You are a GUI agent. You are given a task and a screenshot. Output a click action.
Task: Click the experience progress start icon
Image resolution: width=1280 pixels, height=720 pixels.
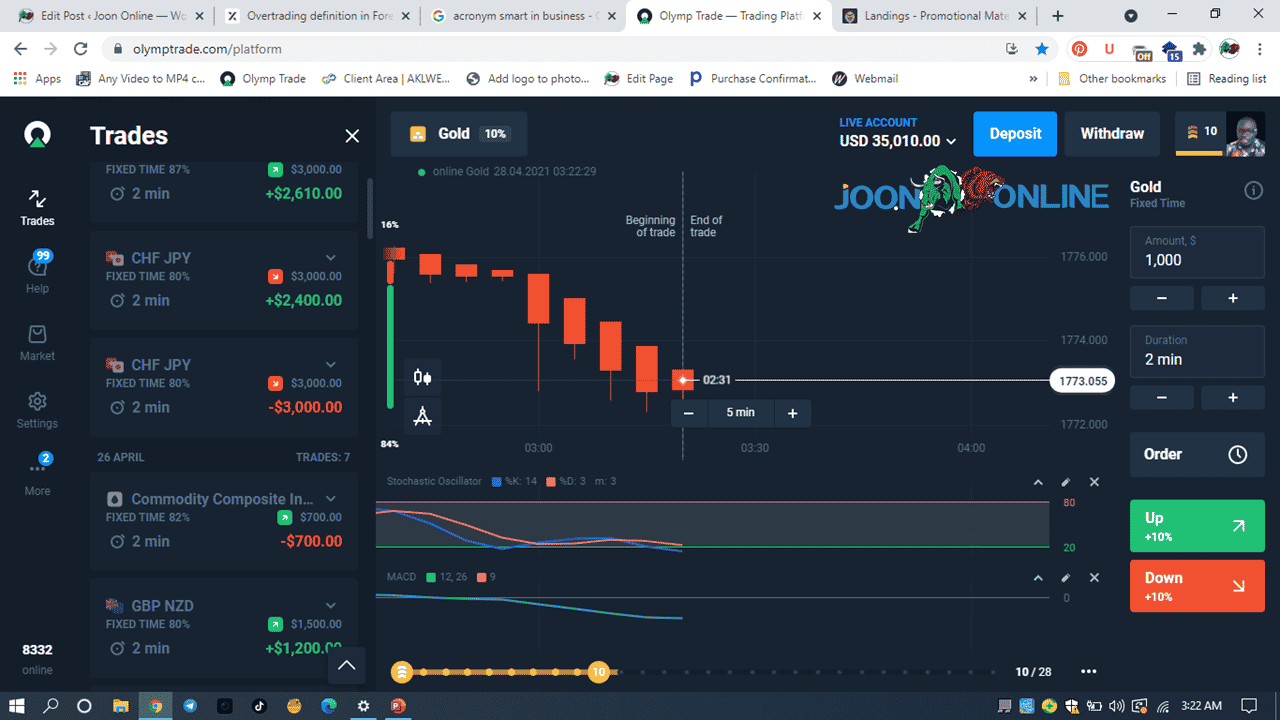tap(401, 672)
